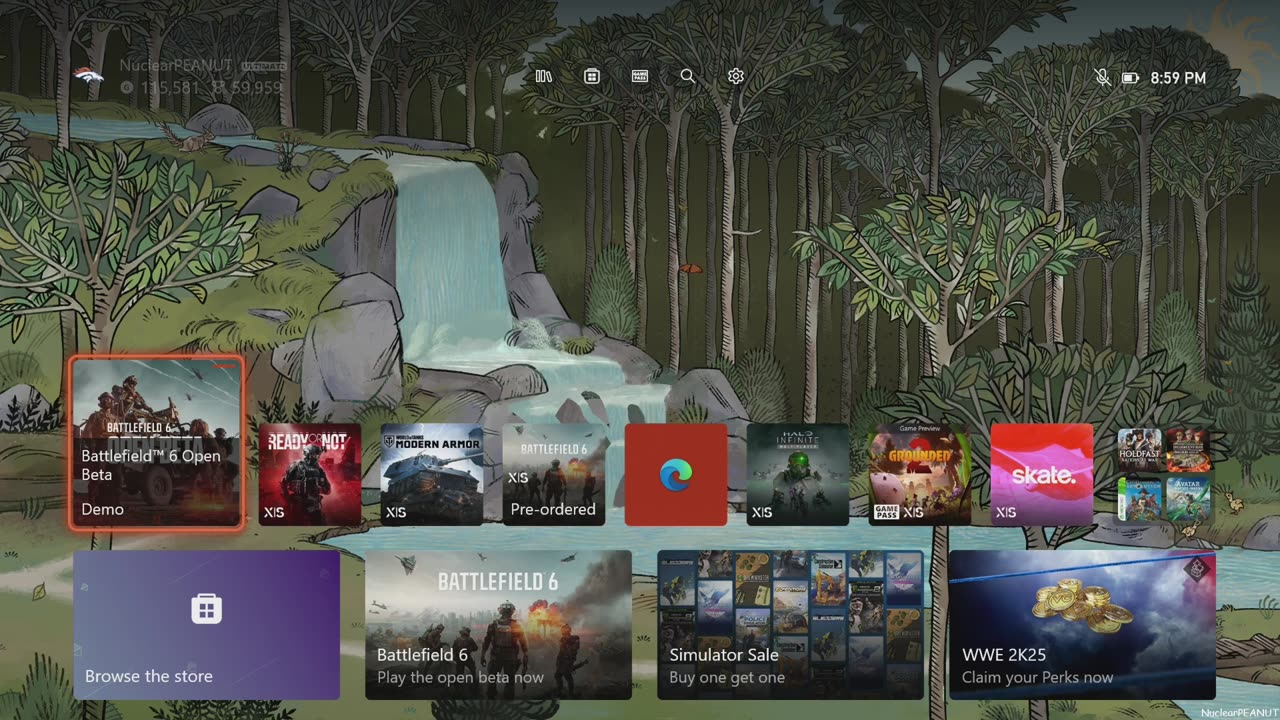Open the Game Pass icon in top bar

pos(640,76)
